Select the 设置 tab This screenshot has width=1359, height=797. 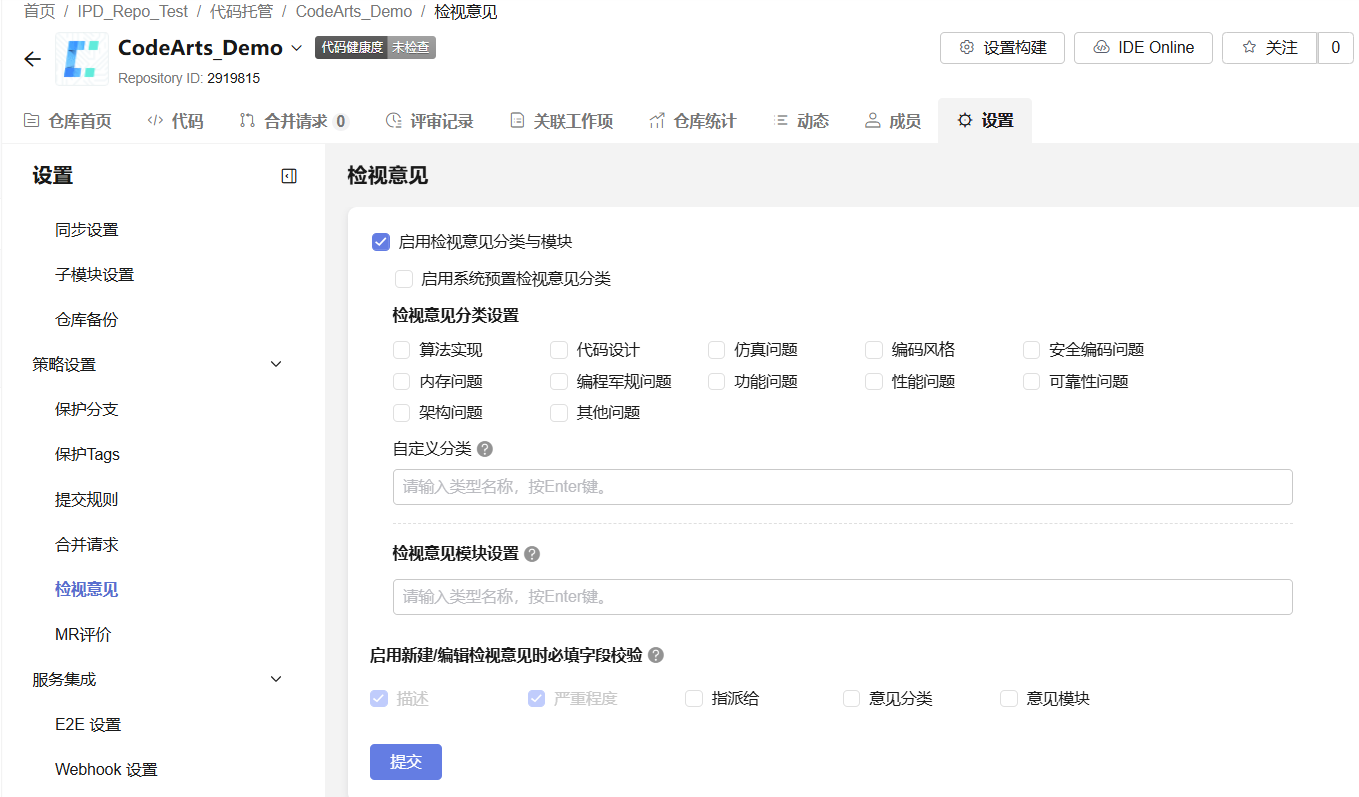985,121
